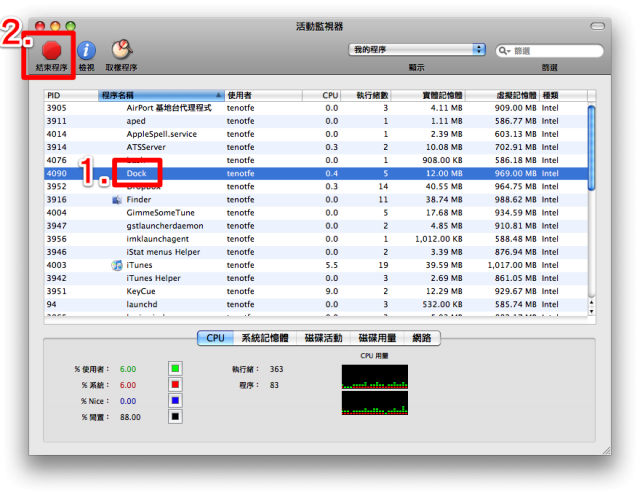Click the black idle CPU color swatch

[175, 417]
